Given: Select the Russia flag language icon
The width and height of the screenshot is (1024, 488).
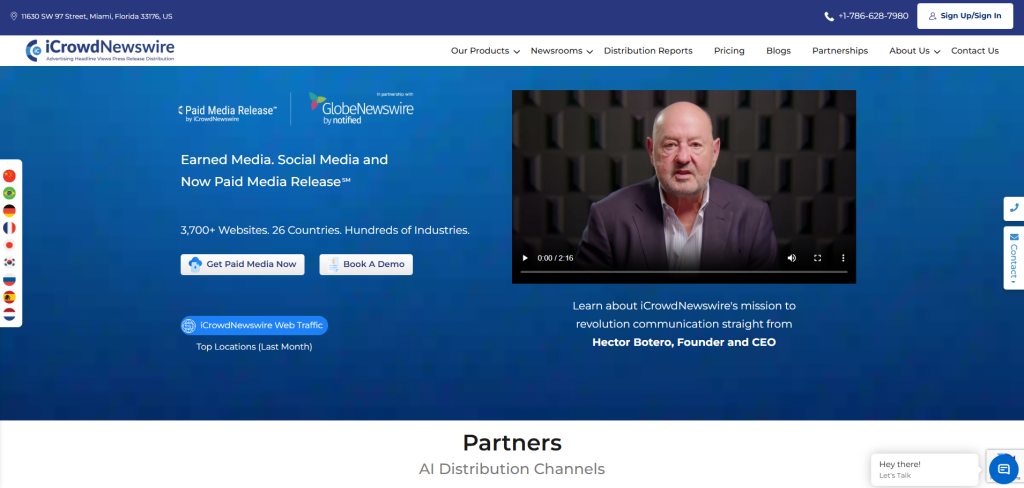Looking at the screenshot, I should point(9,280).
